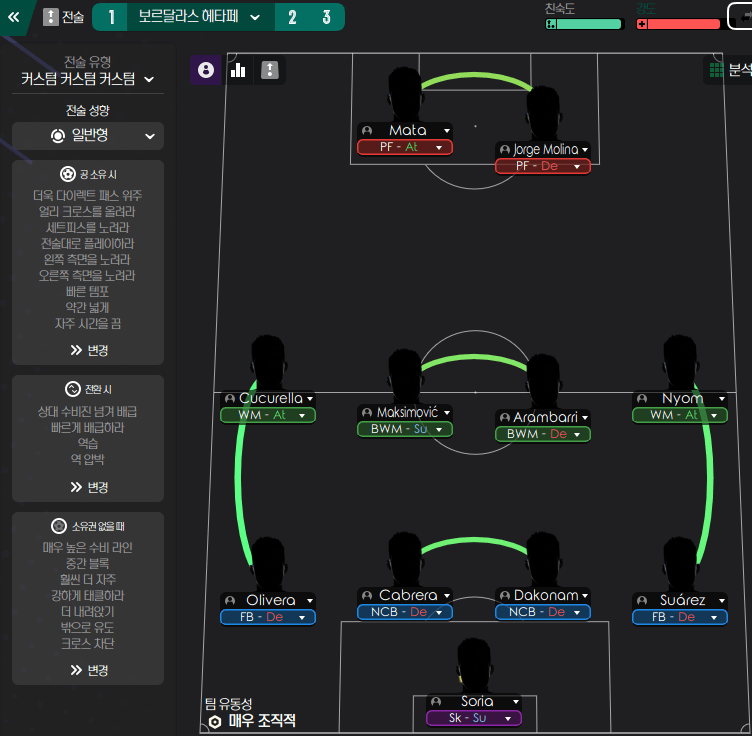Click the player icon next to Arambarri
This screenshot has width=752, height=736.
505,417
